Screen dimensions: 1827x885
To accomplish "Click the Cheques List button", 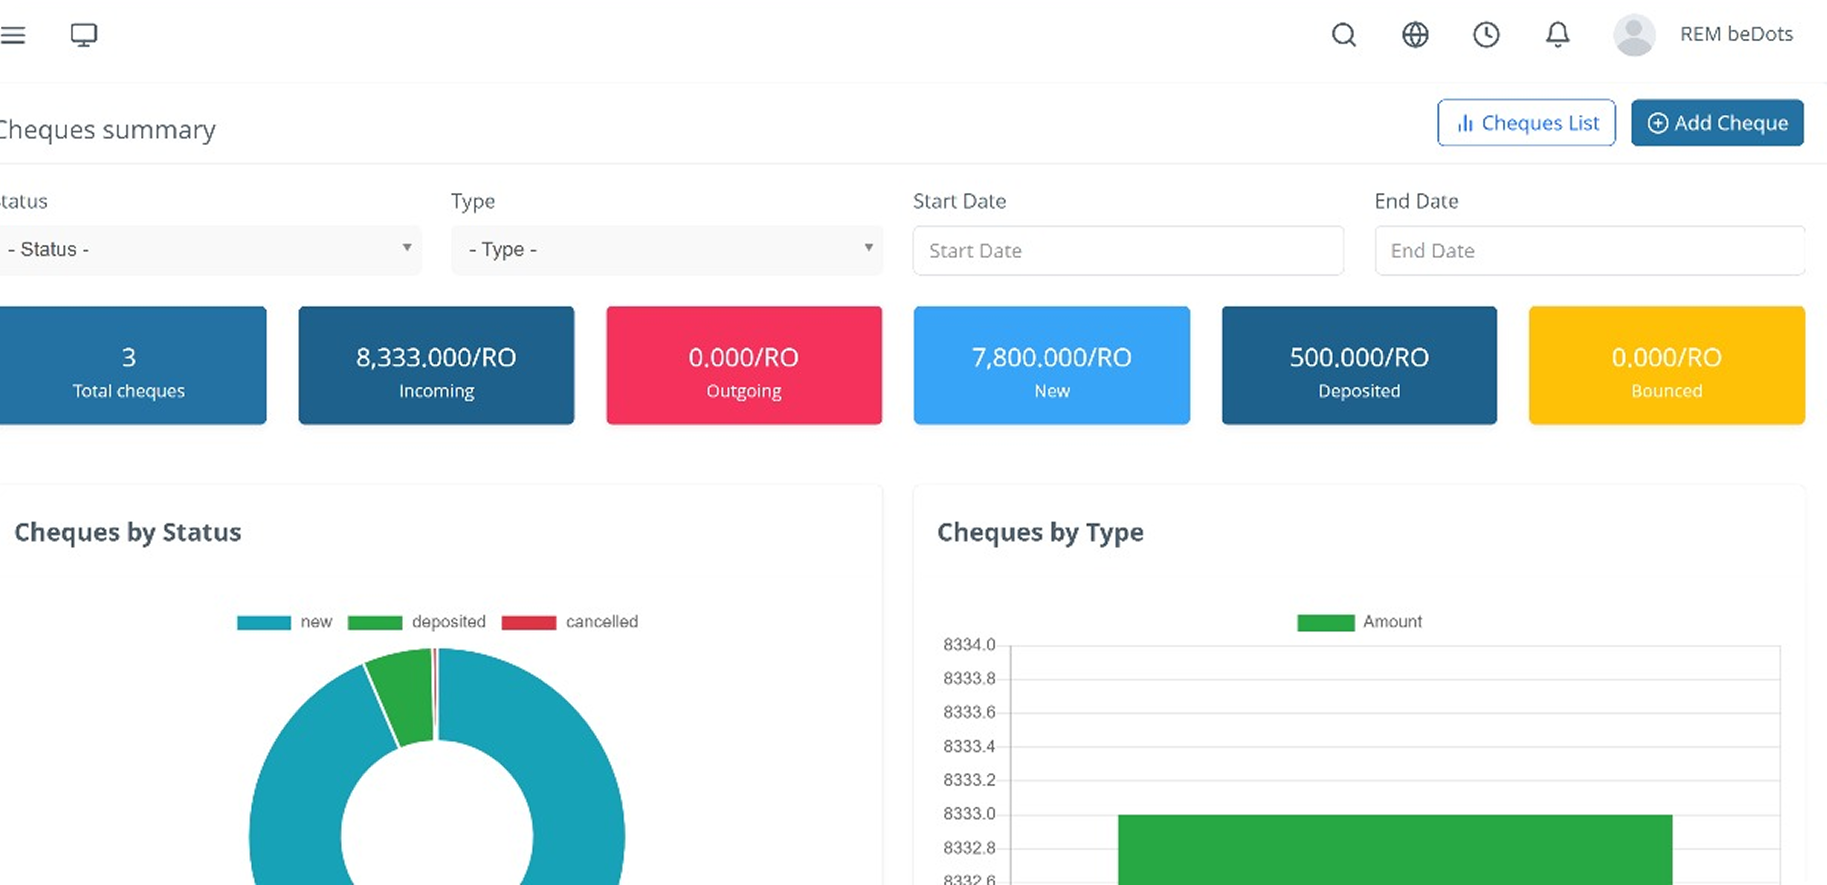I will tap(1526, 123).
